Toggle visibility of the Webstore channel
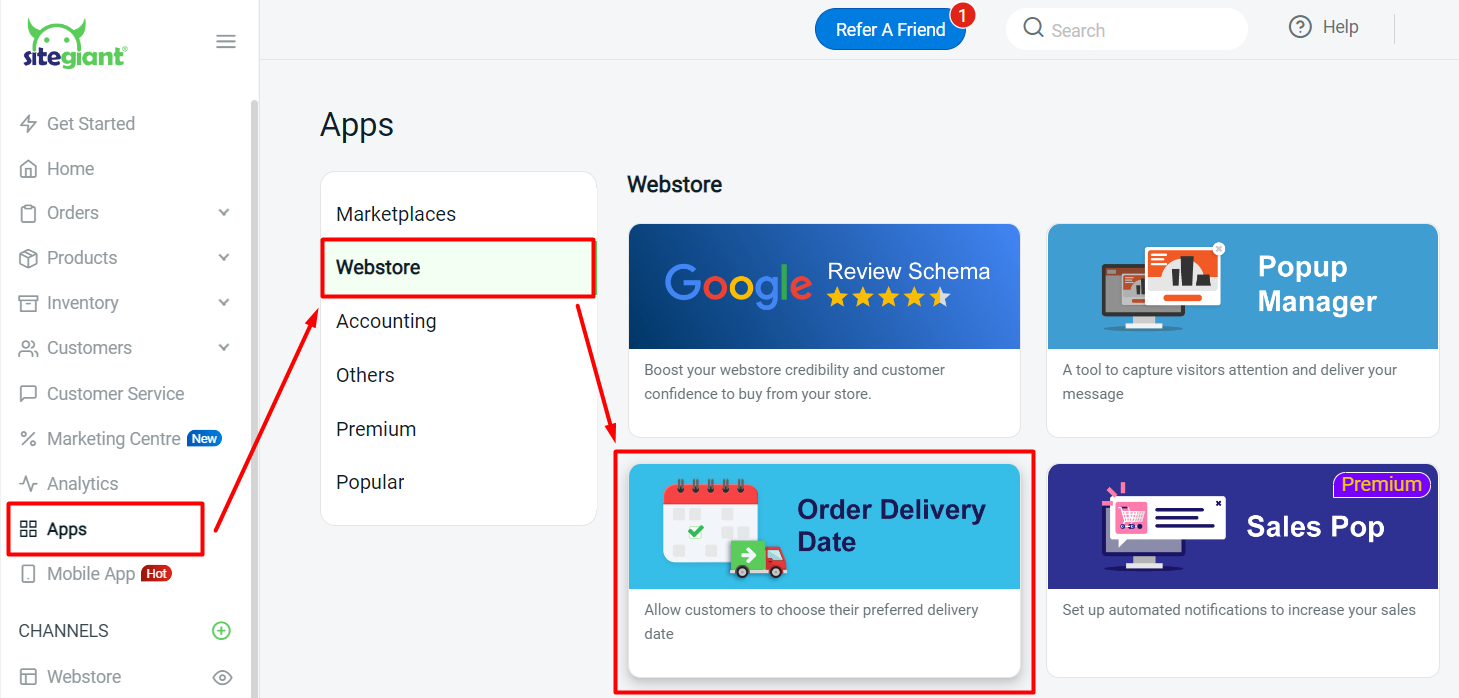Viewport: 1459px width, 698px height. pos(222,677)
